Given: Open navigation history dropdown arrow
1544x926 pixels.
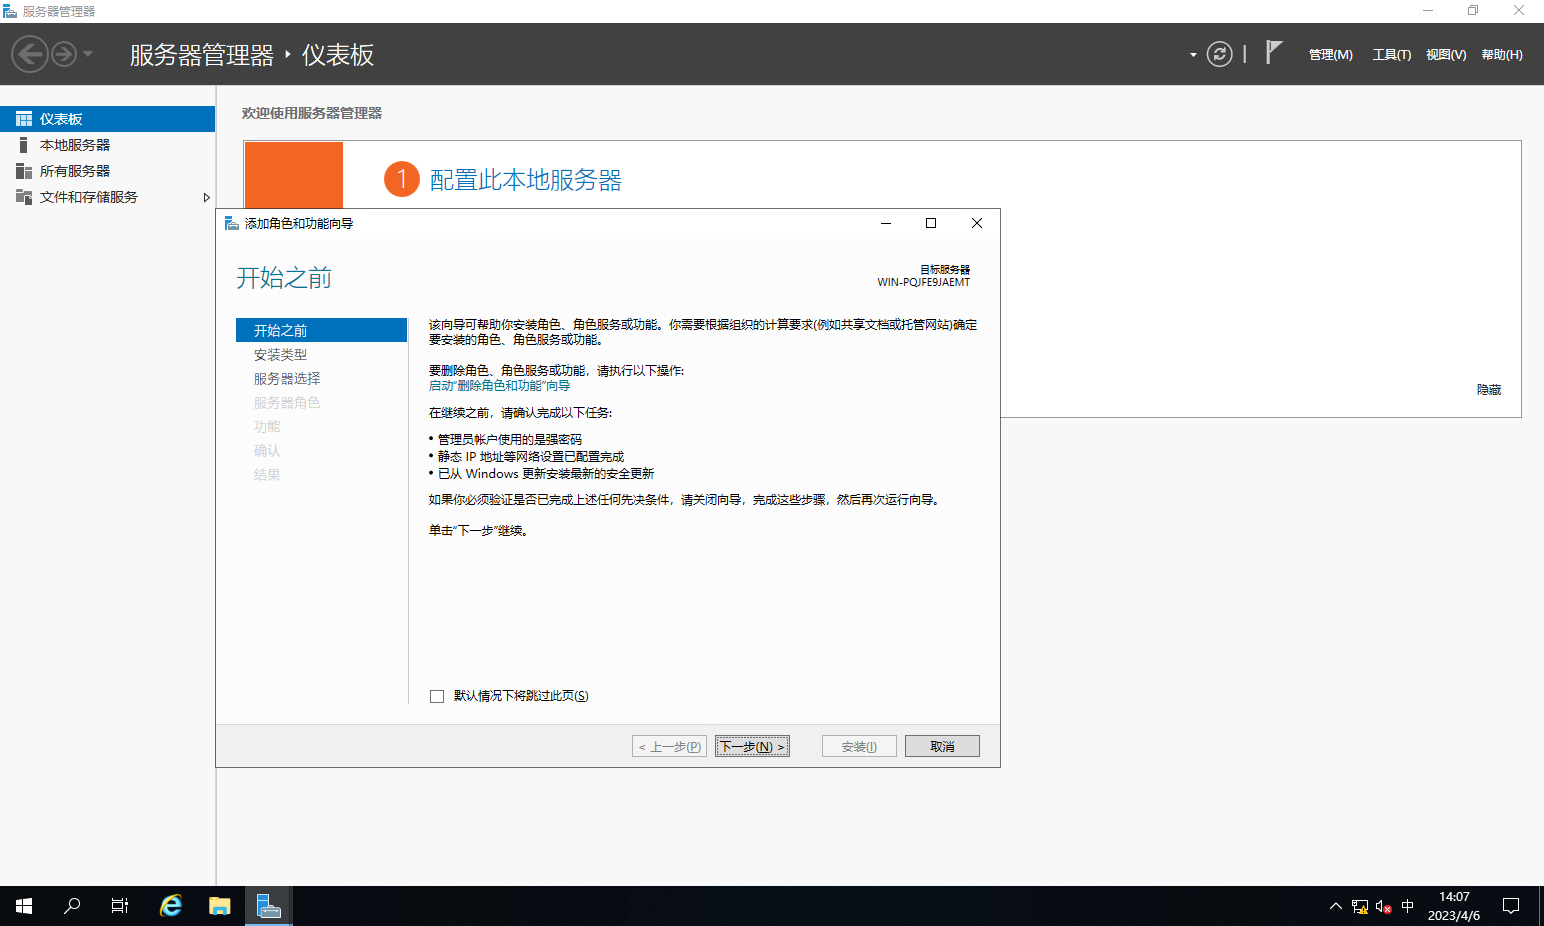Looking at the screenshot, I should point(88,54).
